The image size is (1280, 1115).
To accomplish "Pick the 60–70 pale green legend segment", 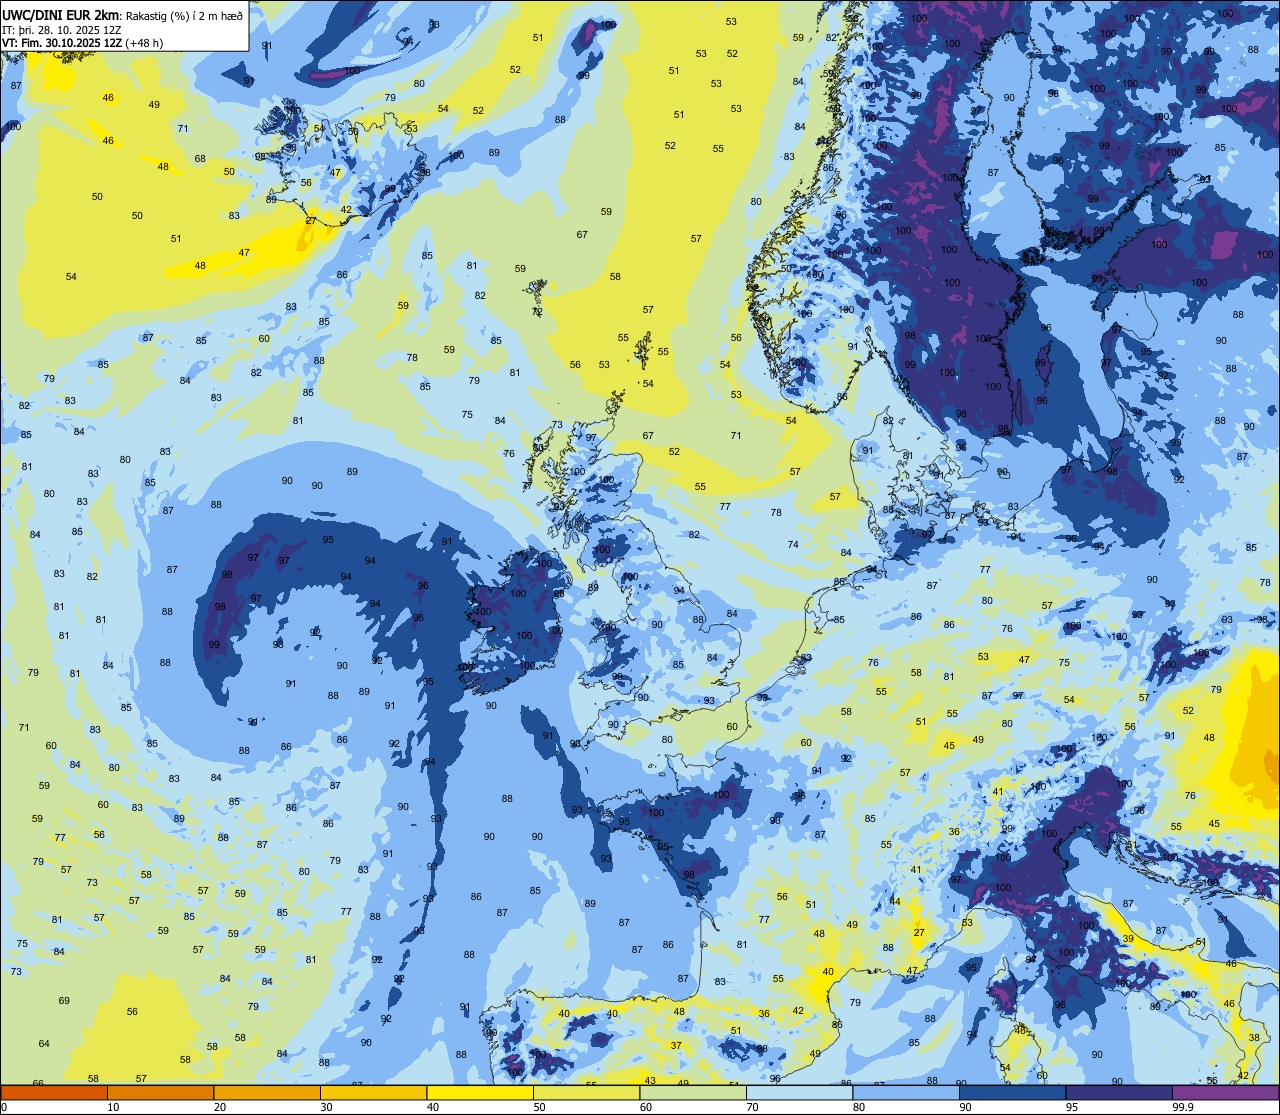I will coord(693,1093).
